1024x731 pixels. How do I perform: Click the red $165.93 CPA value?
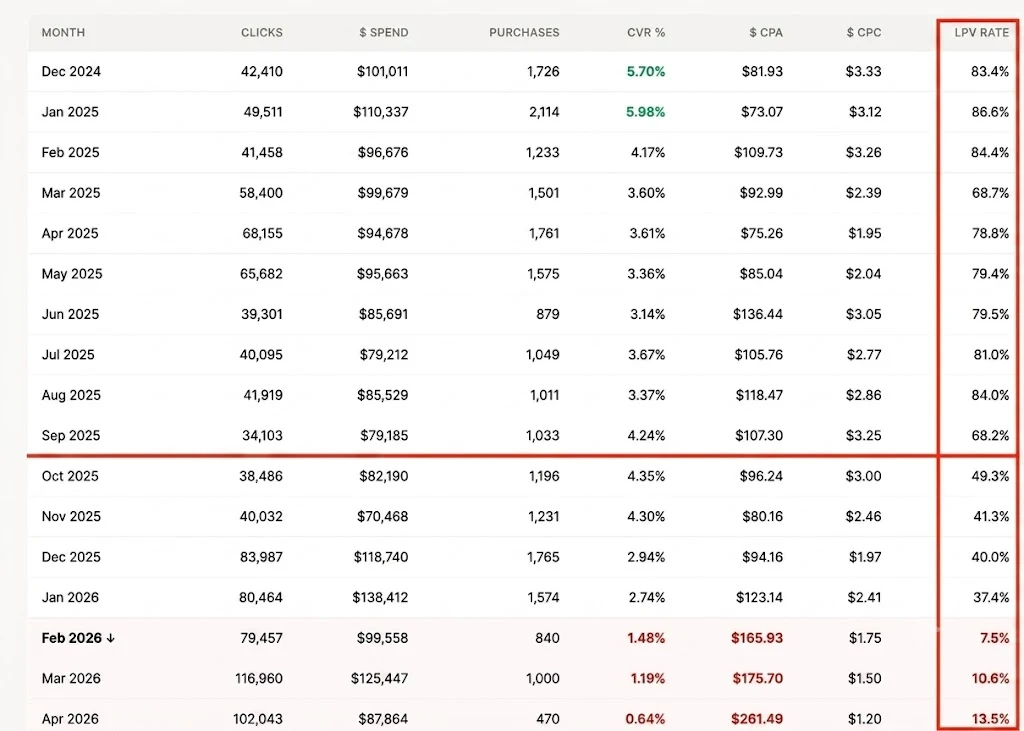coord(757,638)
